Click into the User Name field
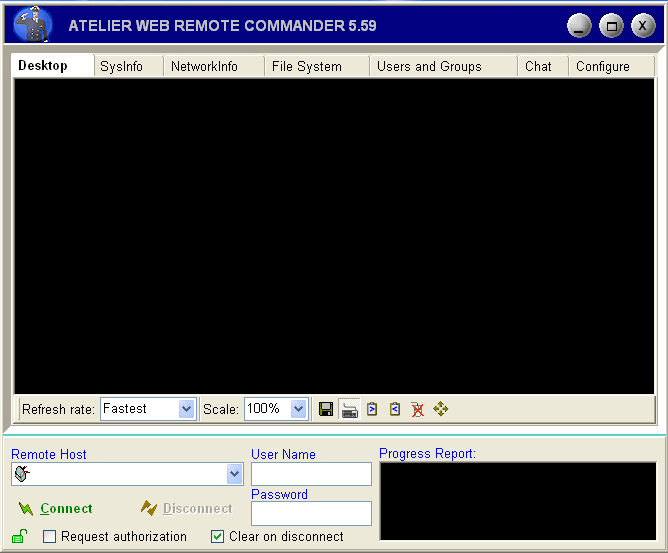The image size is (668, 553). click(311, 474)
